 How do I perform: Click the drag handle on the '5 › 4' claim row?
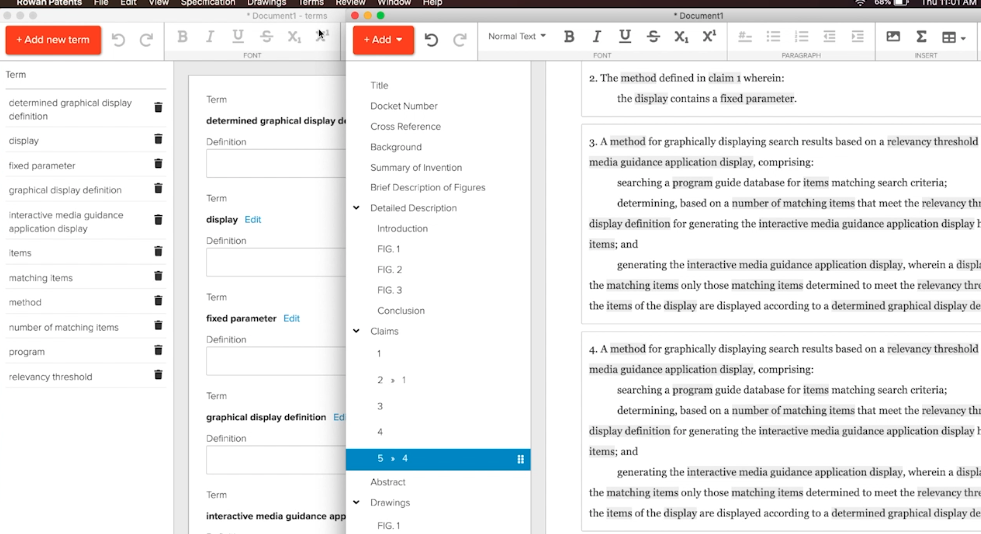click(x=520, y=459)
